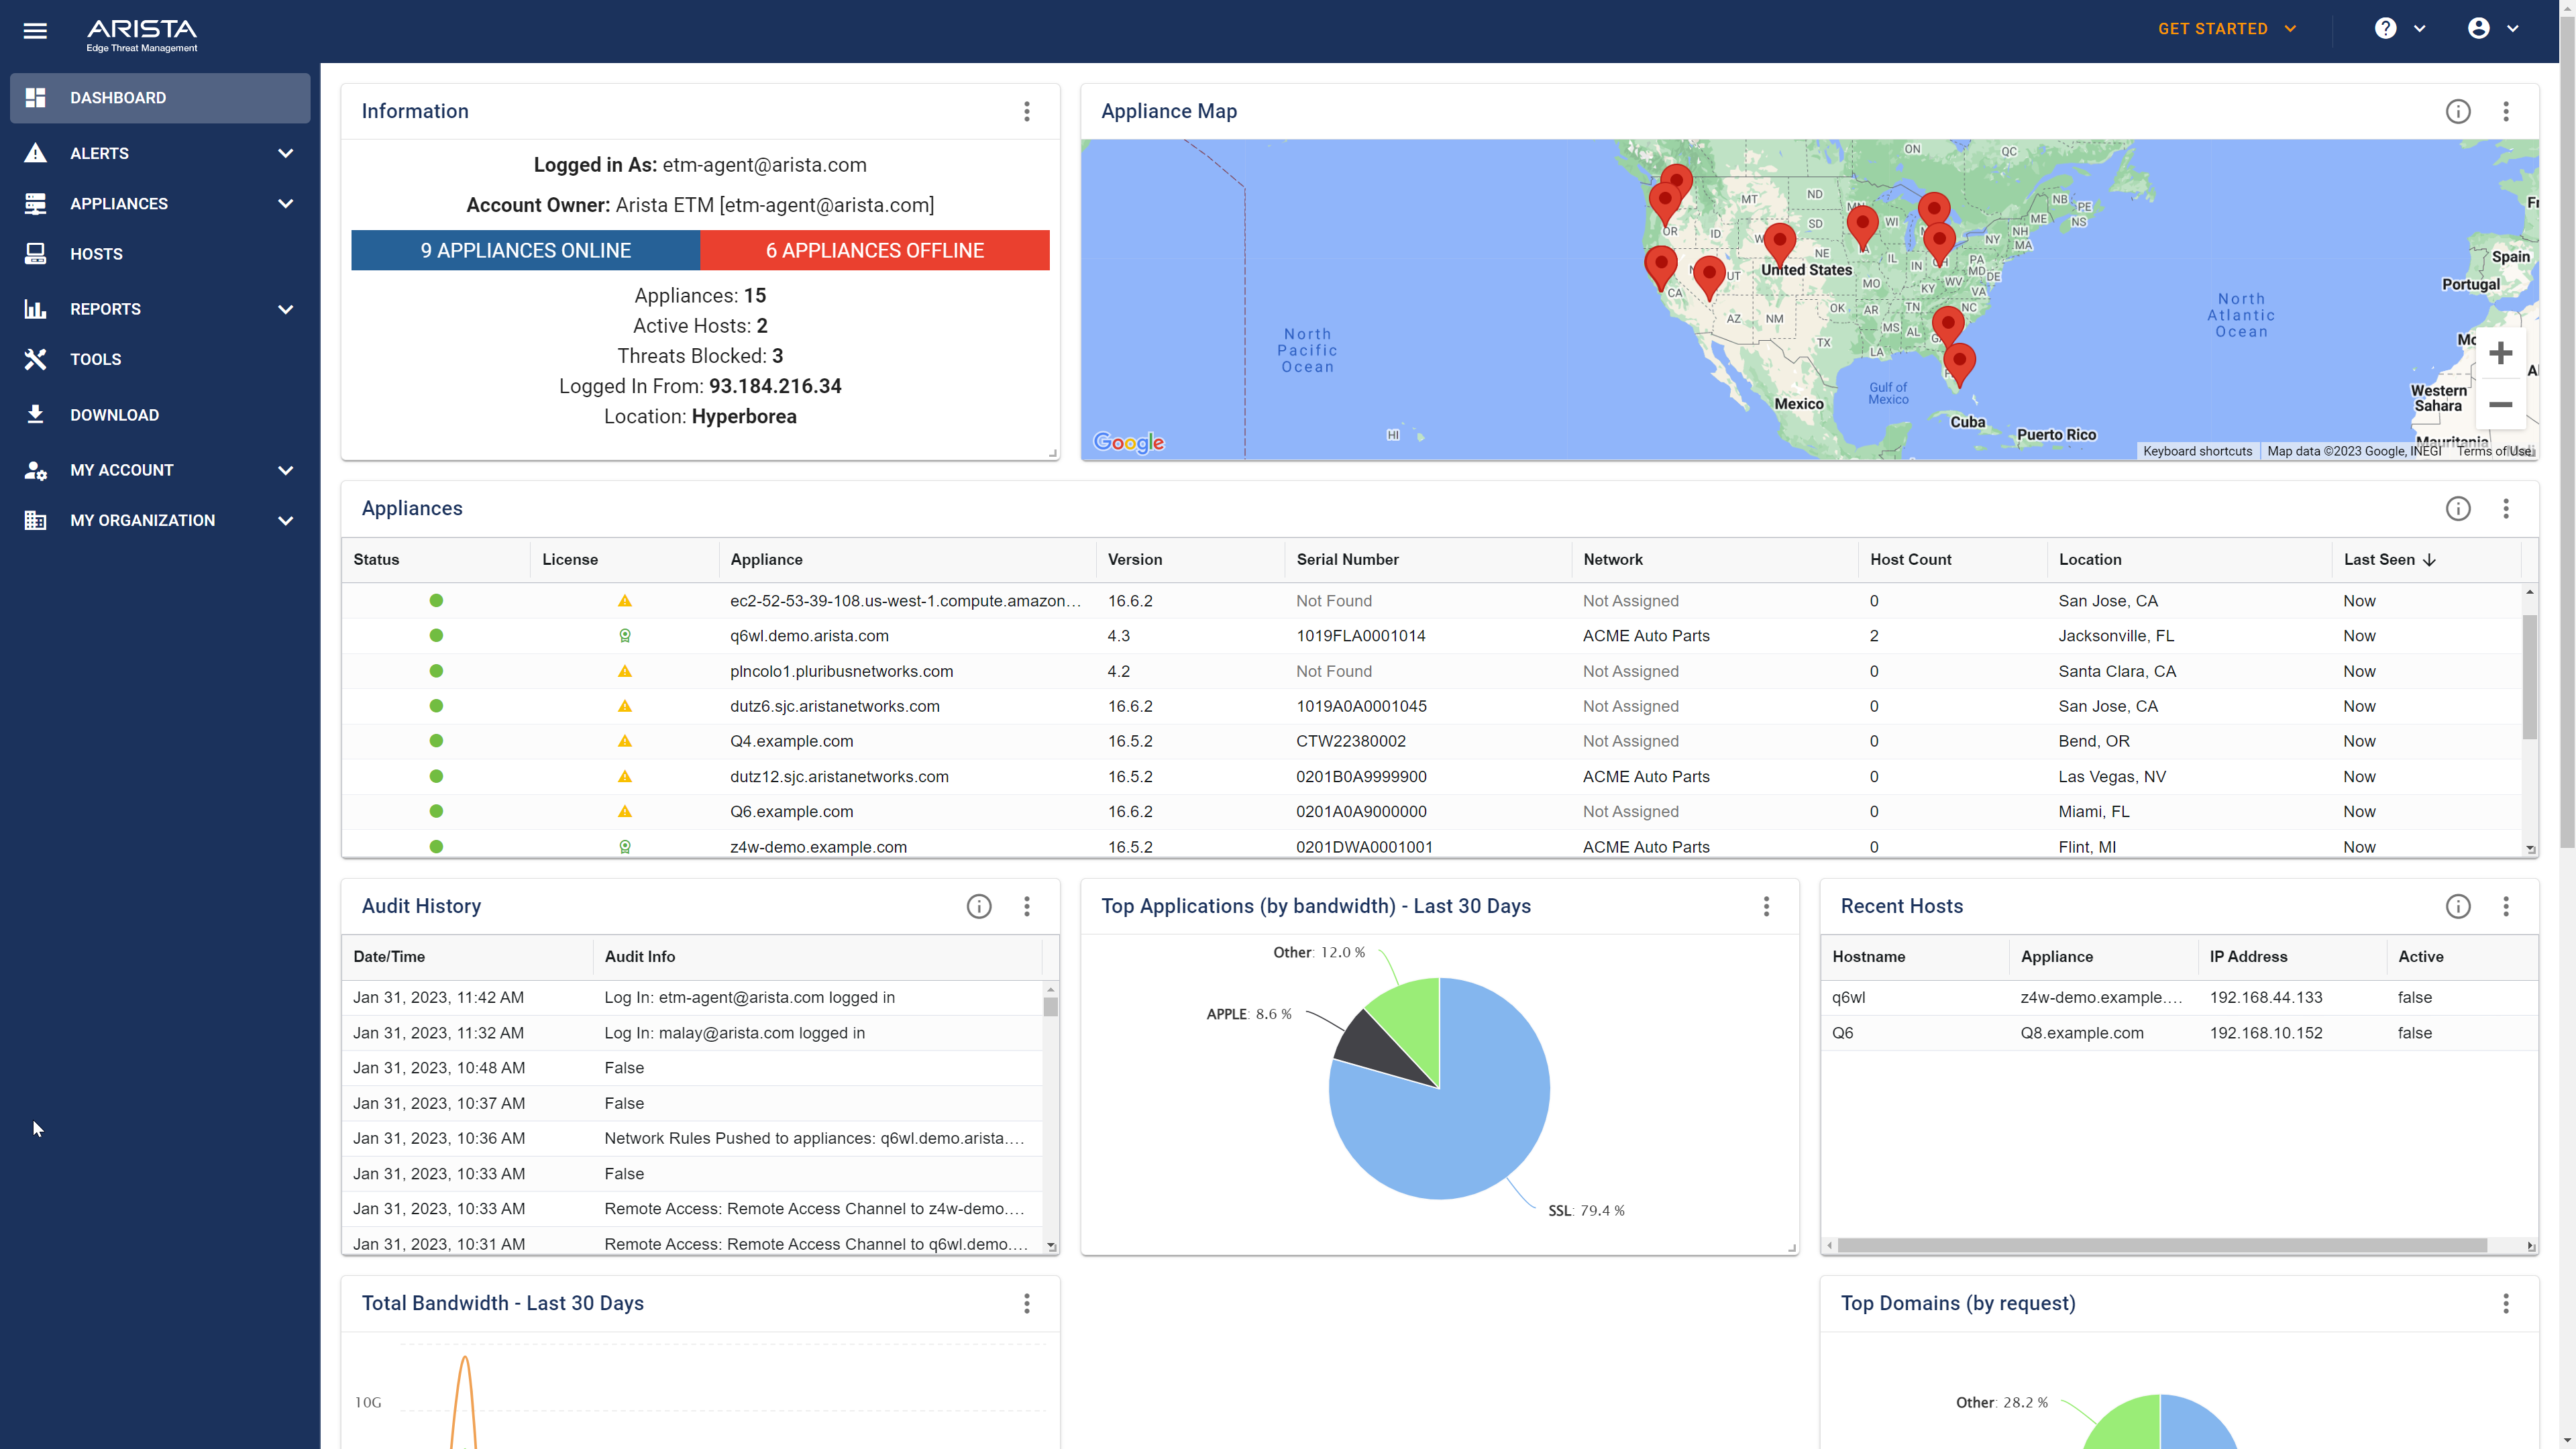Open the user account avatar icon
The image size is (2576, 1449).
[2479, 29]
